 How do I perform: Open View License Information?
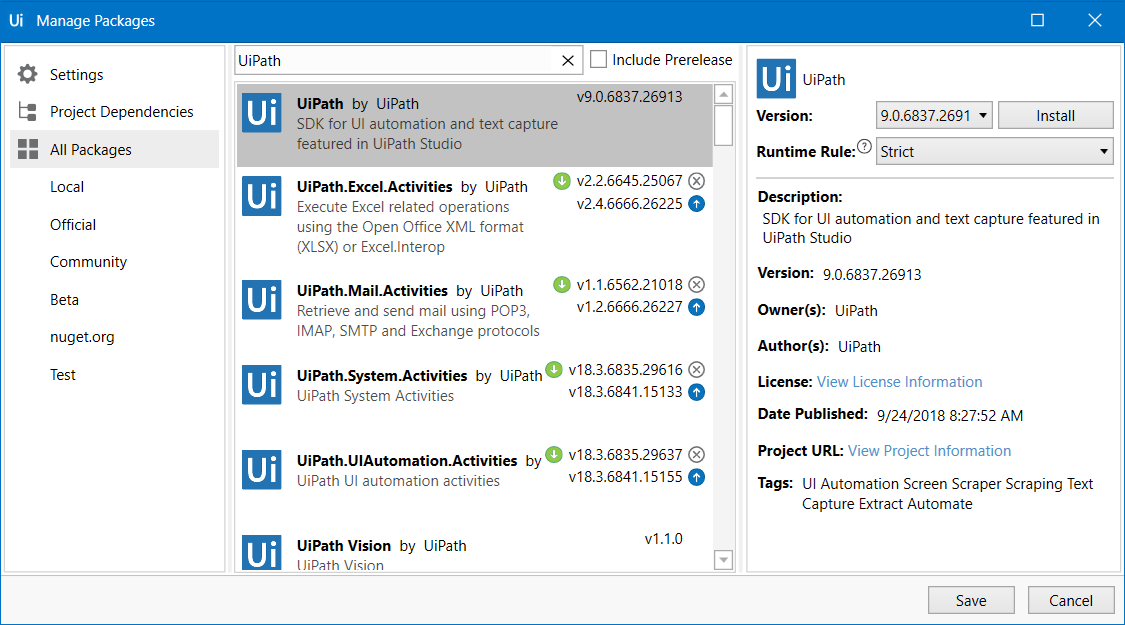tap(899, 382)
